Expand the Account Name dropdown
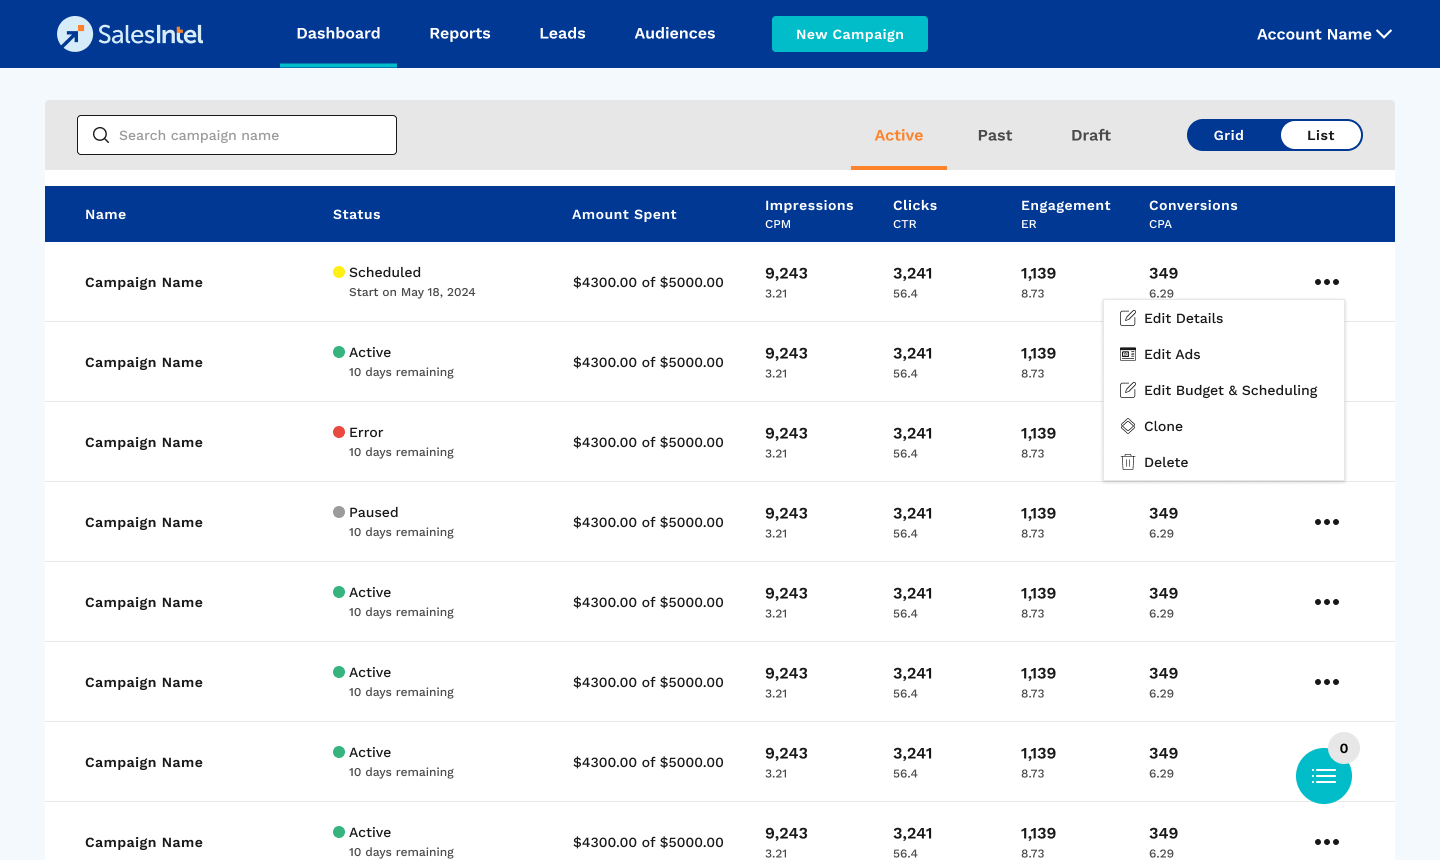 (x=1324, y=34)
